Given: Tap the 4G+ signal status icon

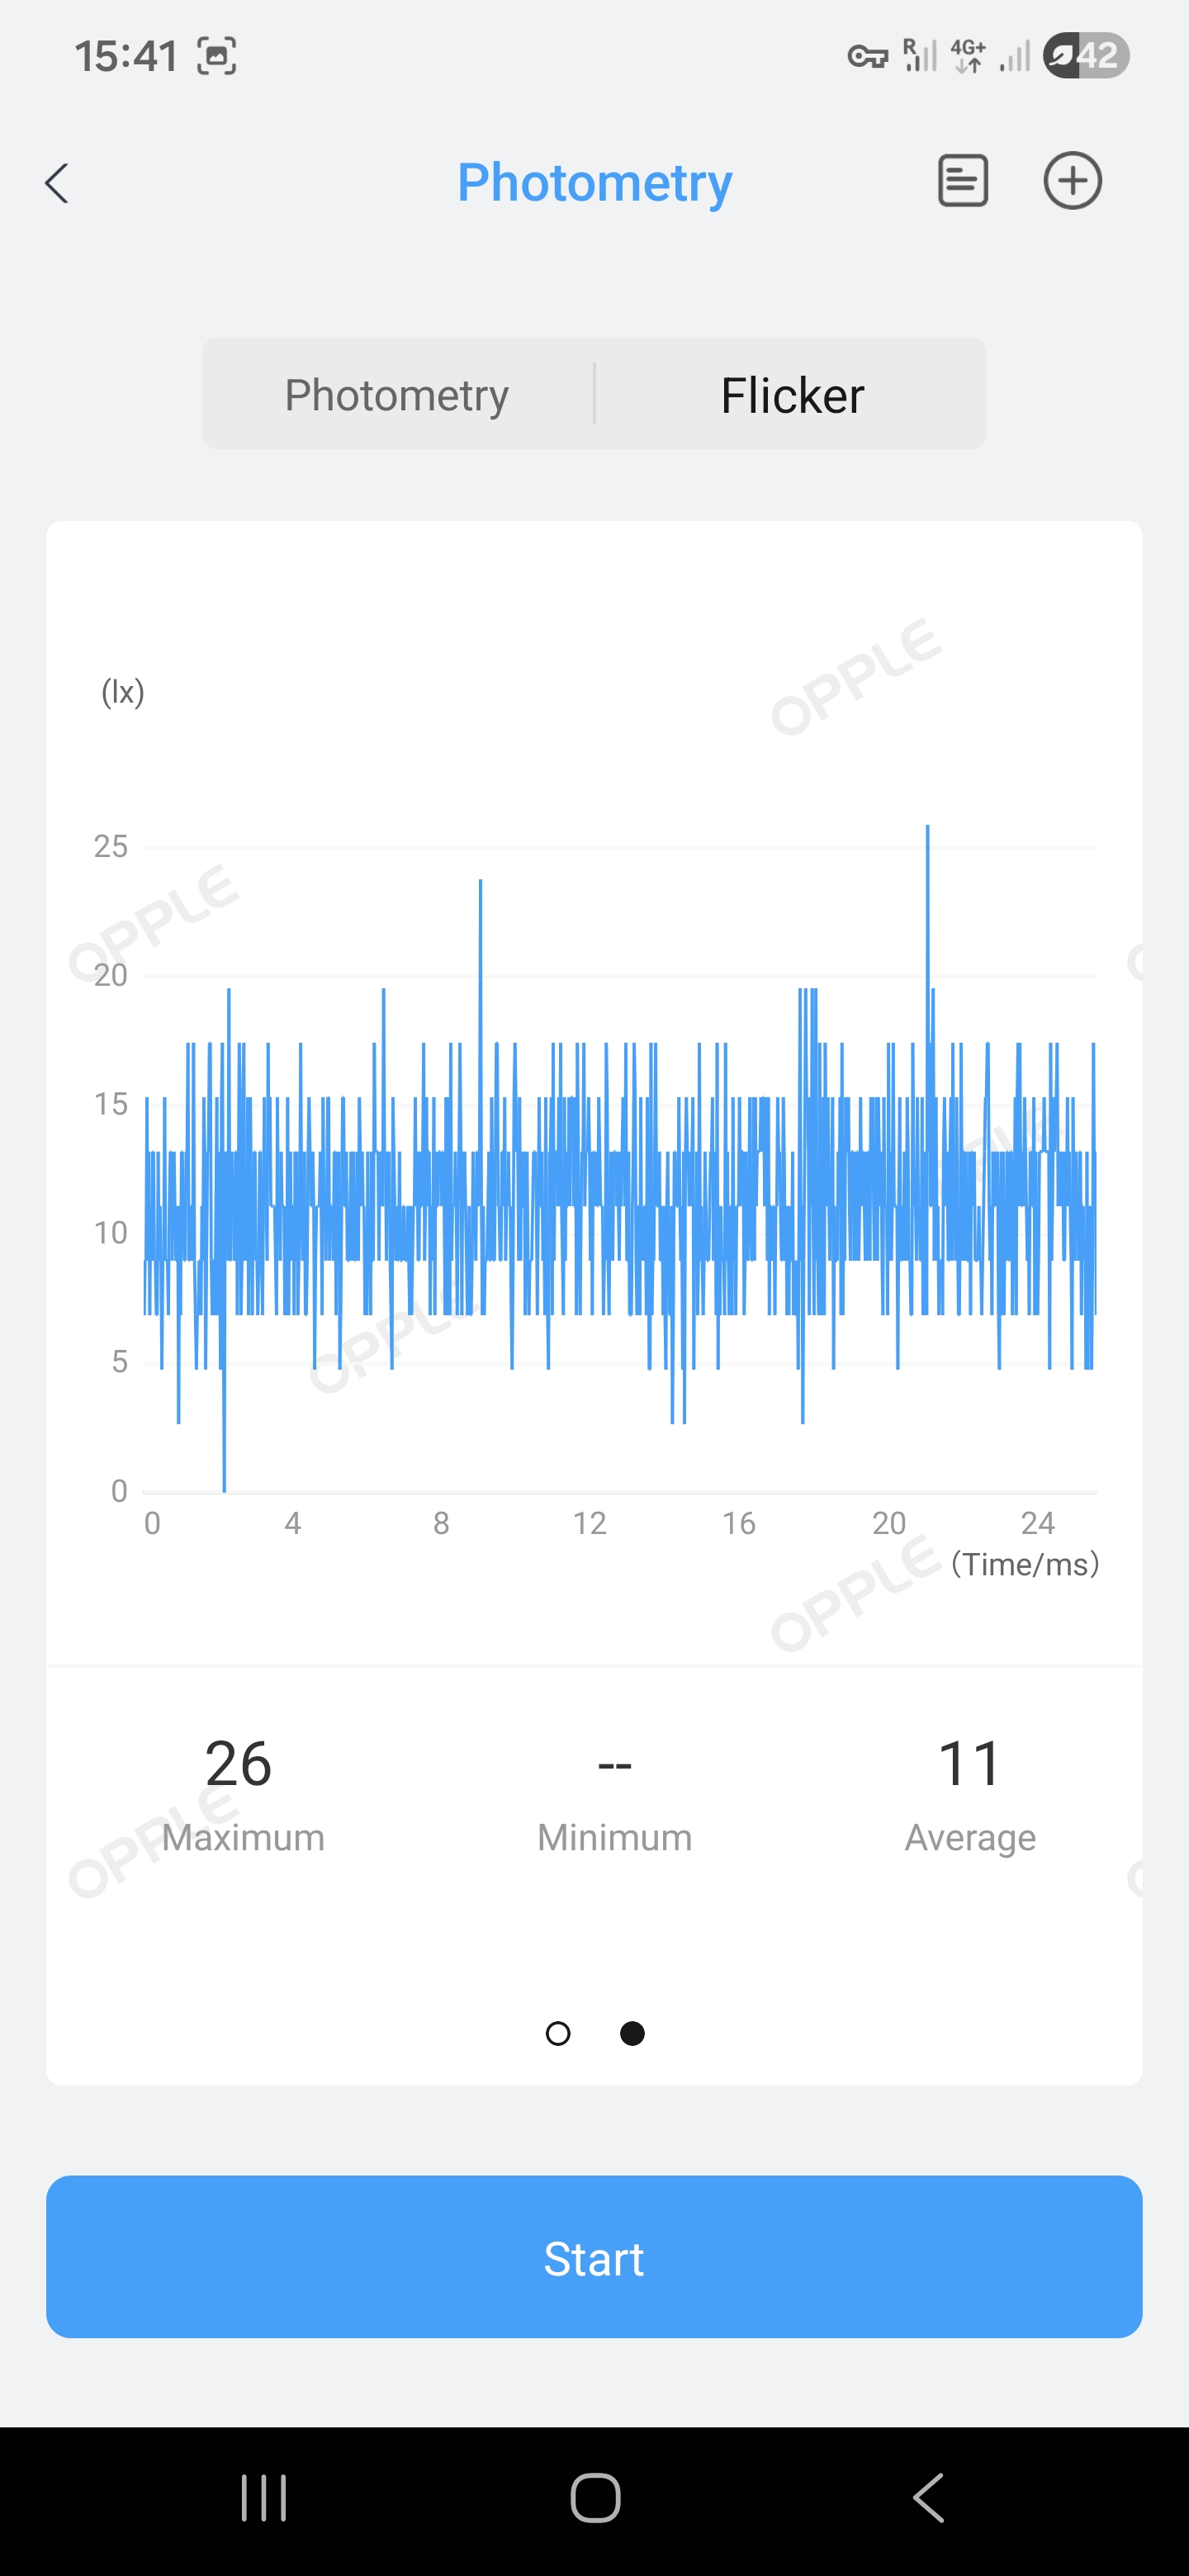Looking at the screenshot, I should 968,56.
